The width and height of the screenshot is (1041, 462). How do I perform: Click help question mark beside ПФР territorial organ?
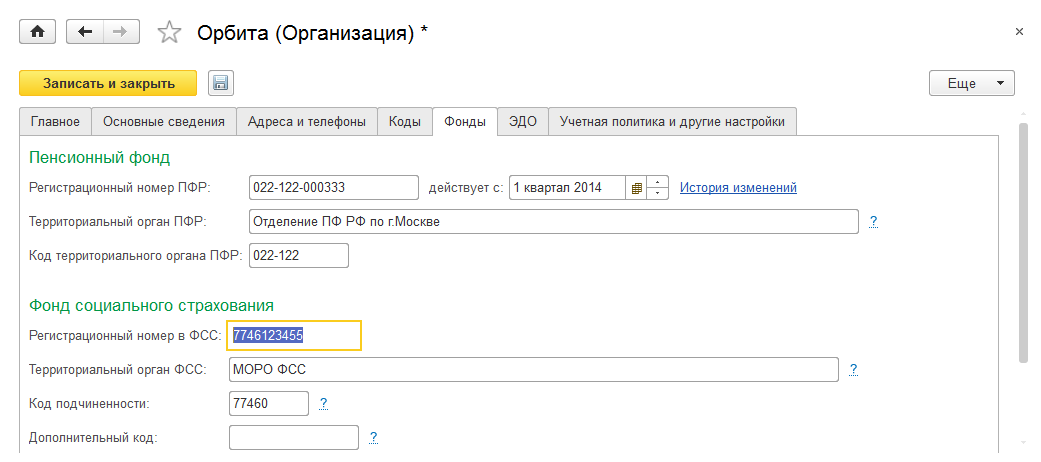(x=873, y=221)
